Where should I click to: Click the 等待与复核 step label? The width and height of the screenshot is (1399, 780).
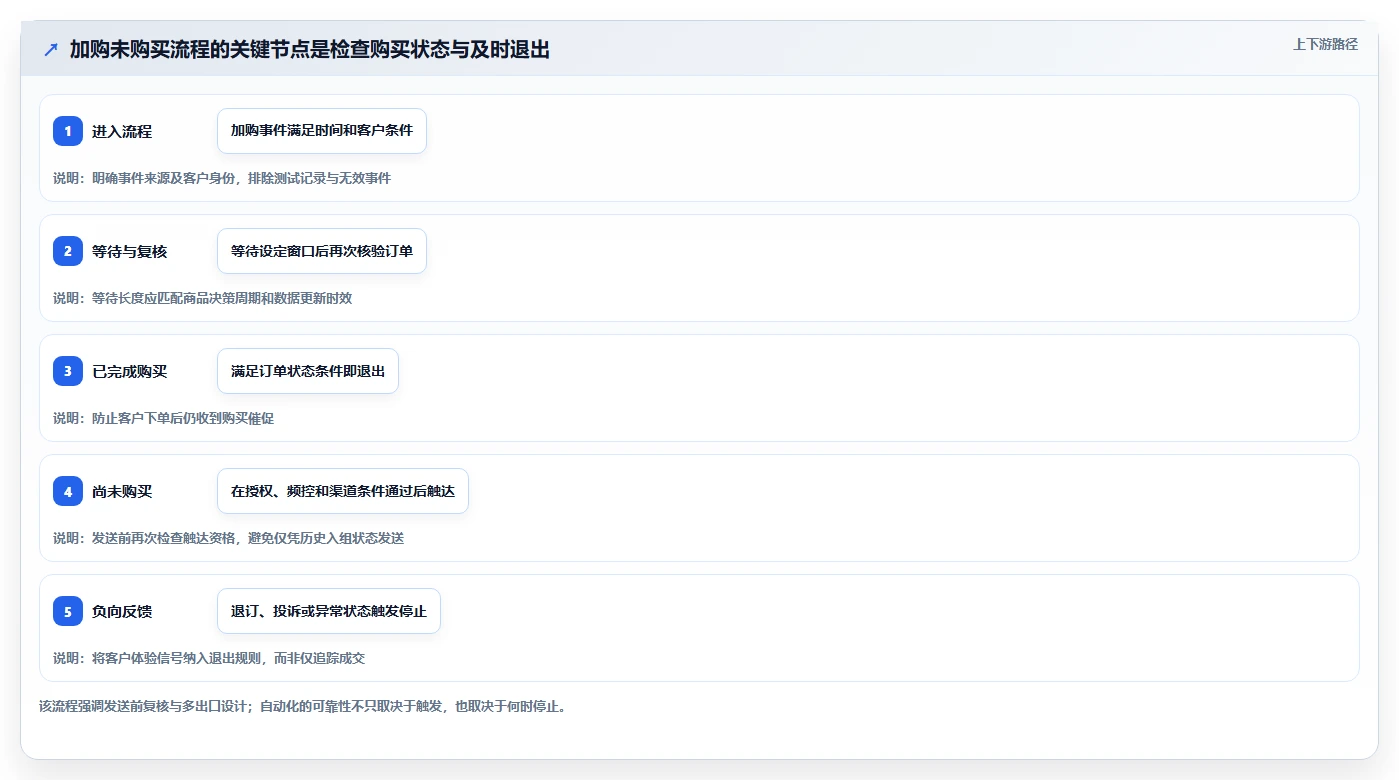coord(130,251)
